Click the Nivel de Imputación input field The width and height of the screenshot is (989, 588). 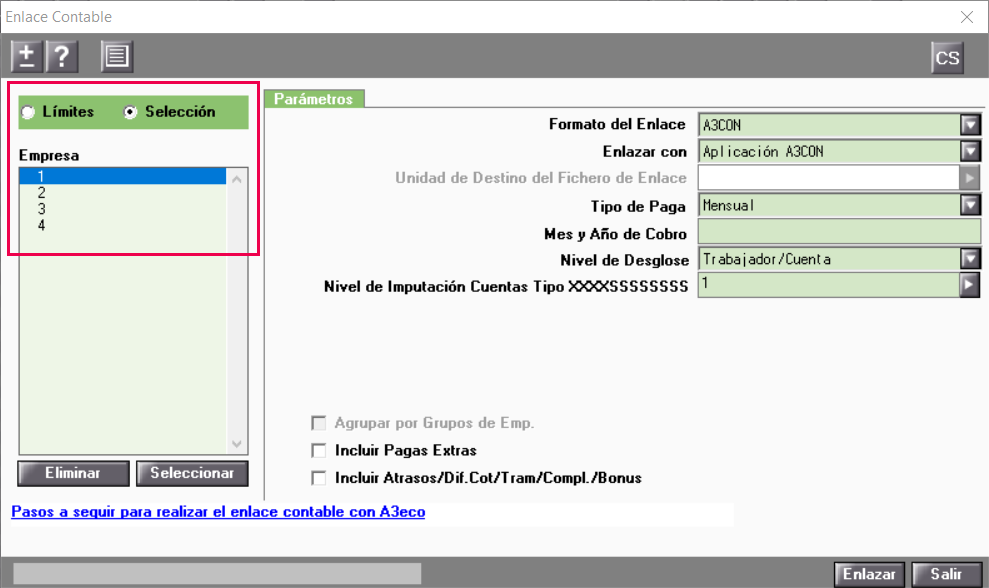829,285
